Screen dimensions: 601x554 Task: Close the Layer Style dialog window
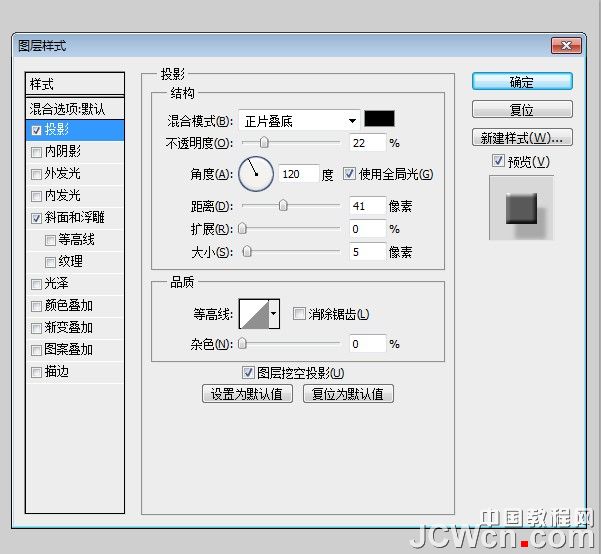(x=566, y=46)
